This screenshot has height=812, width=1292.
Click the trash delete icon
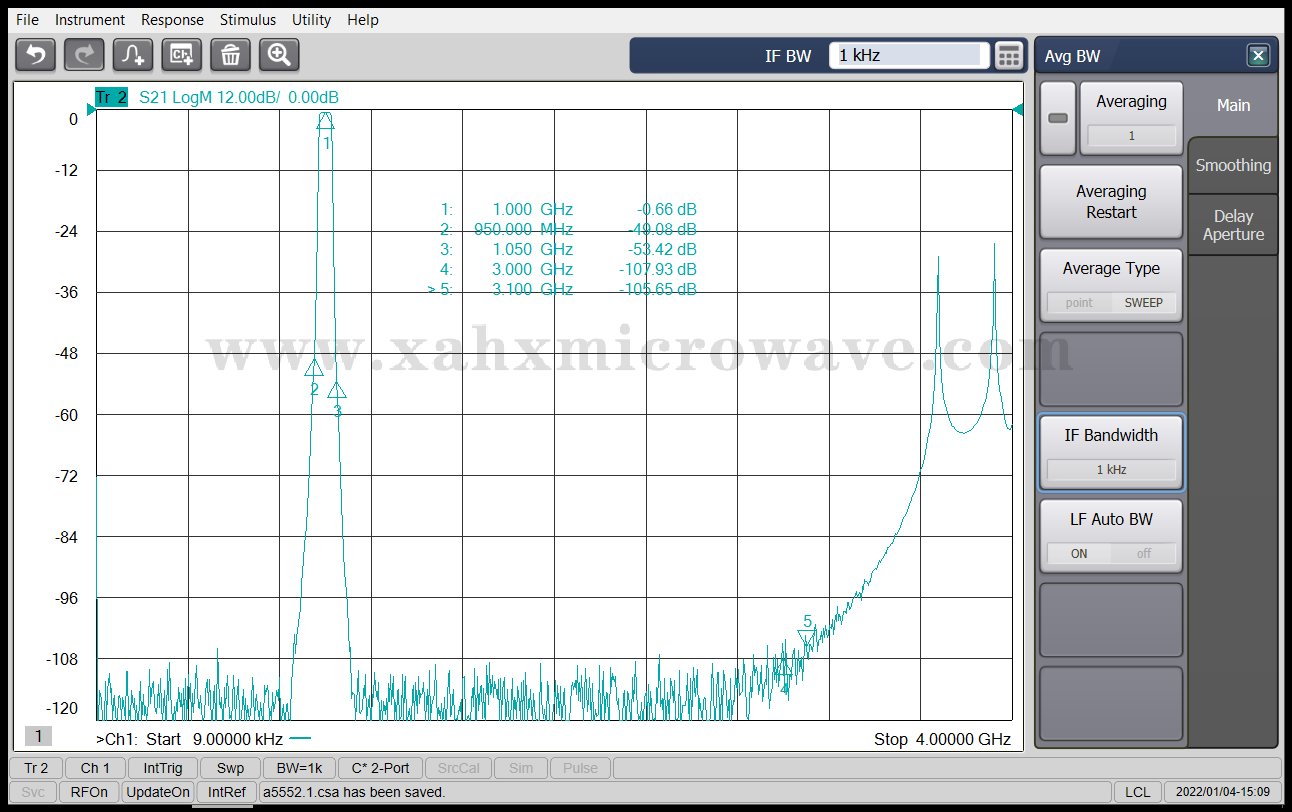tap(230, 55)
